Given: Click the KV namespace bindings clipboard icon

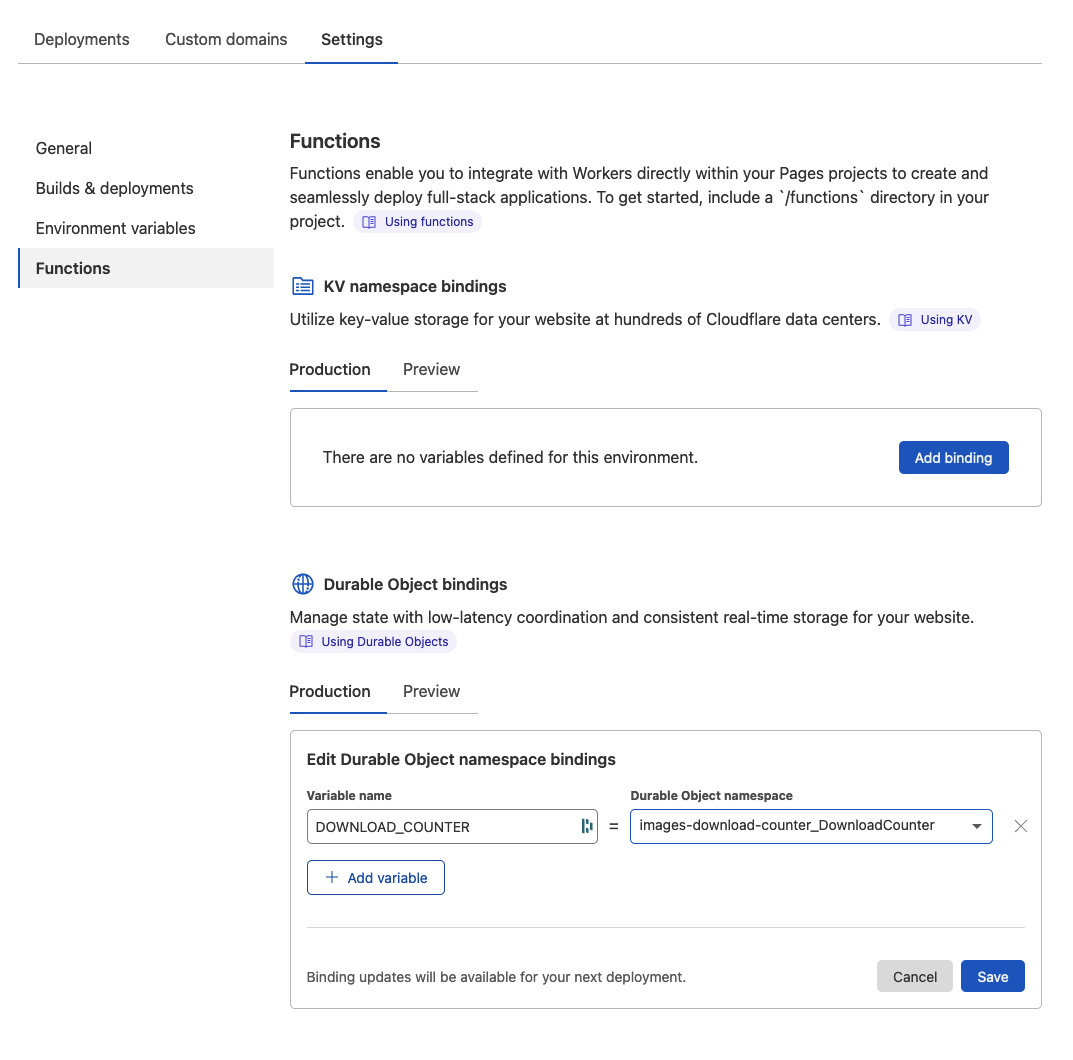Looking at the screenshot, I should pos(302,286).
